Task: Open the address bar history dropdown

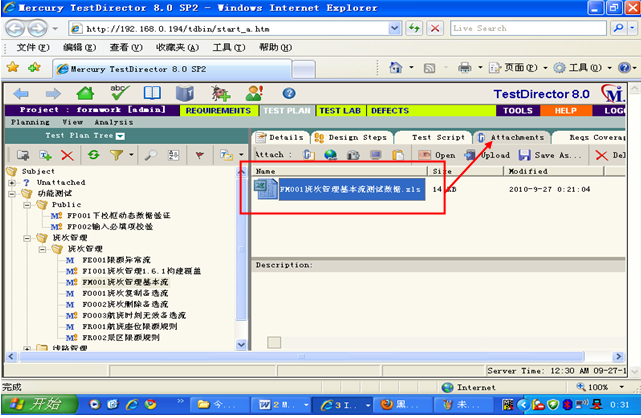Action: point(394,29)
